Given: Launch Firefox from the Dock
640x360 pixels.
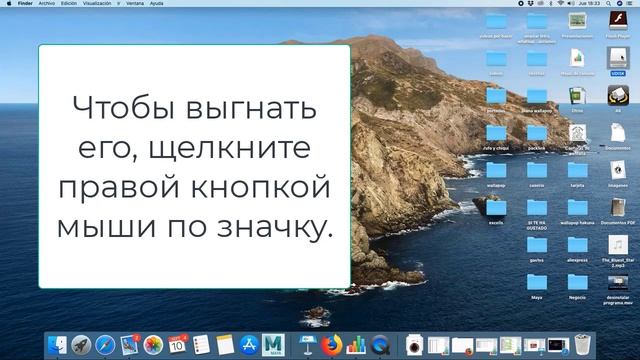Looking at the screenshot, I should [331, 345].
